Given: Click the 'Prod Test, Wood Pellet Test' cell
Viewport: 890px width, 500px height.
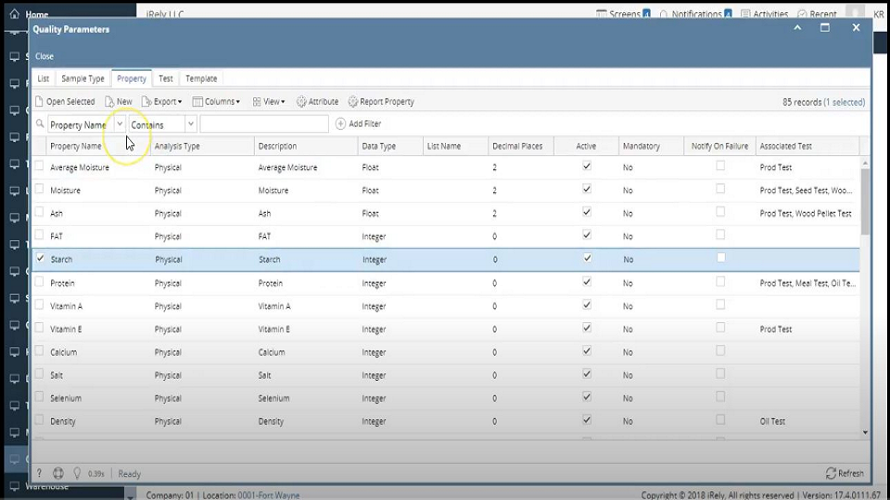Looking at the screenshot, I should pyautogui.click(x=805, y=213).
